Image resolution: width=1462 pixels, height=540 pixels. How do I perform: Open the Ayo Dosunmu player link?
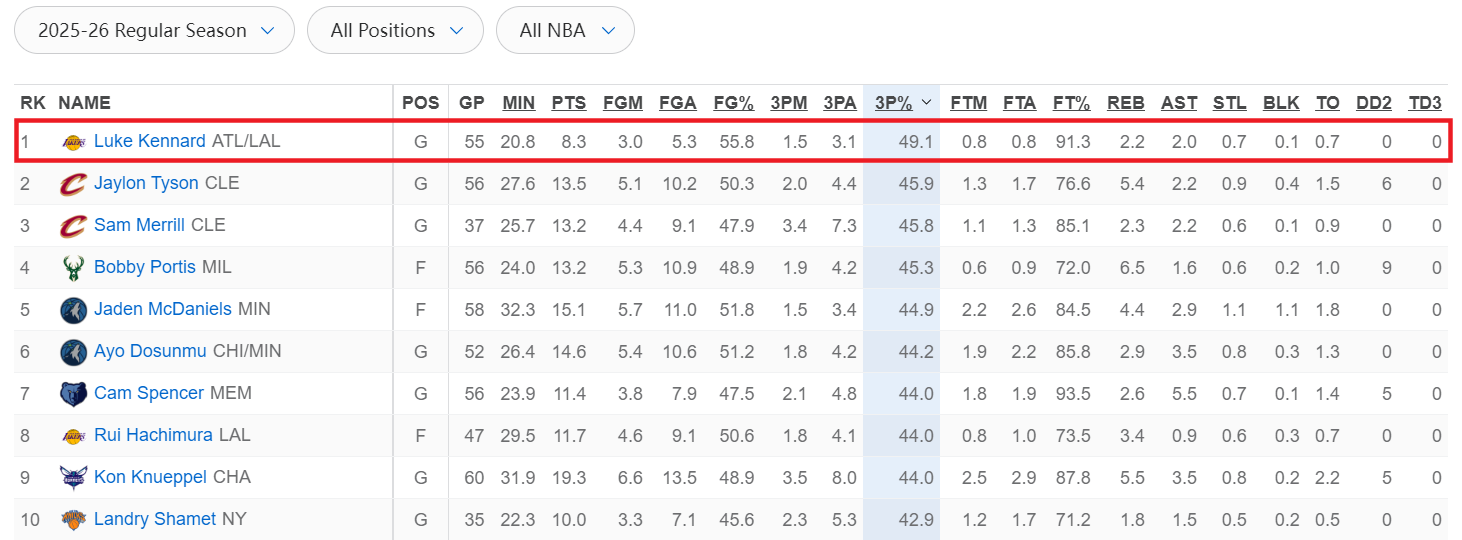(x=150, y=351)
